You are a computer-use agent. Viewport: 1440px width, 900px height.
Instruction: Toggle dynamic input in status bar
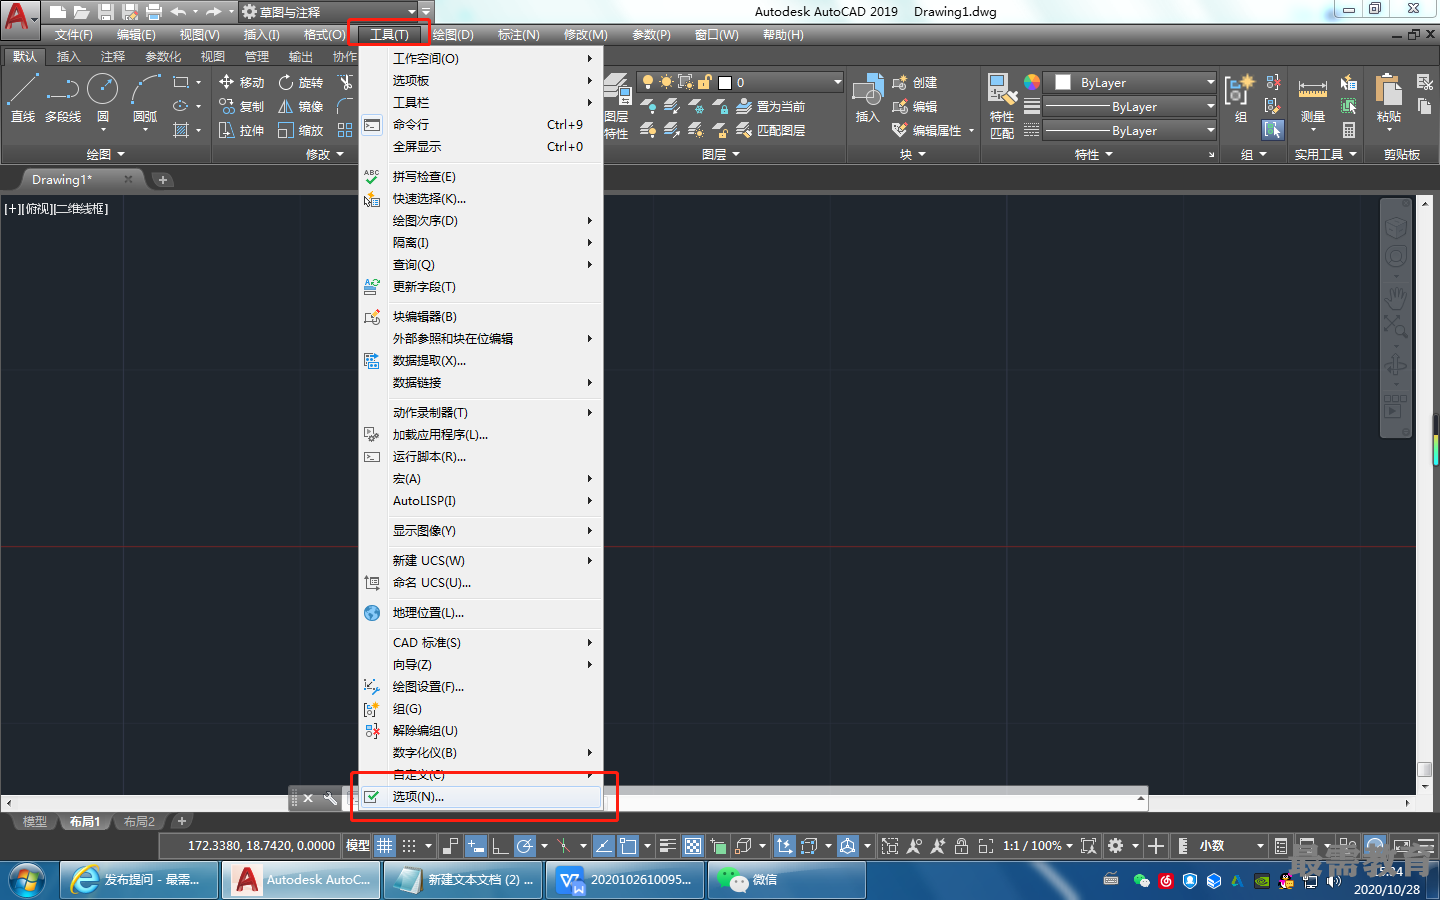(x=475, y=846)
